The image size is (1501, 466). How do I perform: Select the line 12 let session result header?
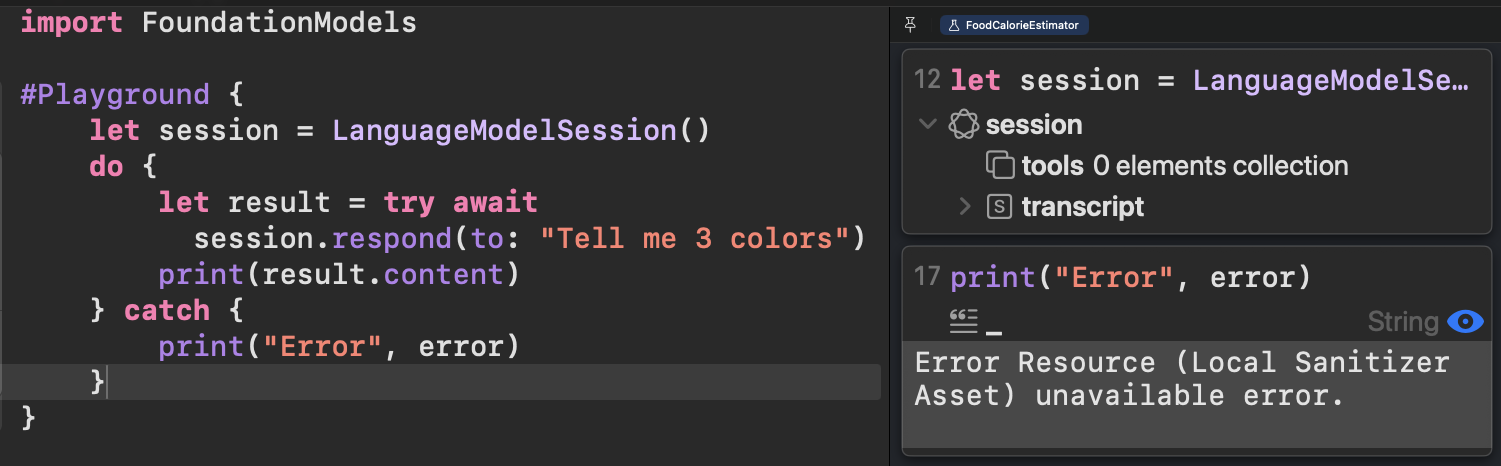click(x=1197, y=80)
